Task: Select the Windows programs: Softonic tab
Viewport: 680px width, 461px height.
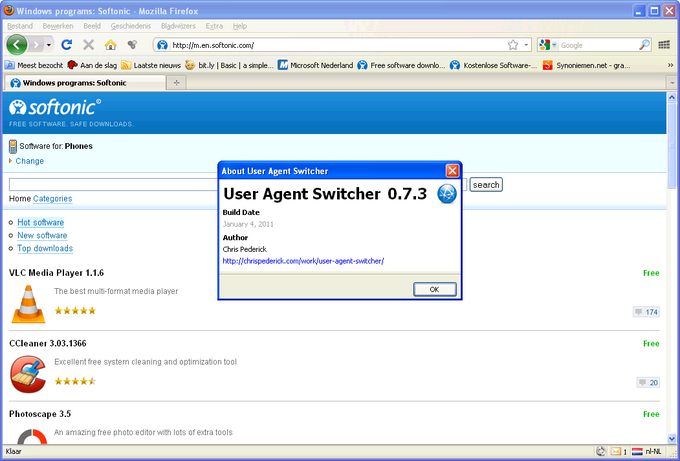Action: pos(85,83)
